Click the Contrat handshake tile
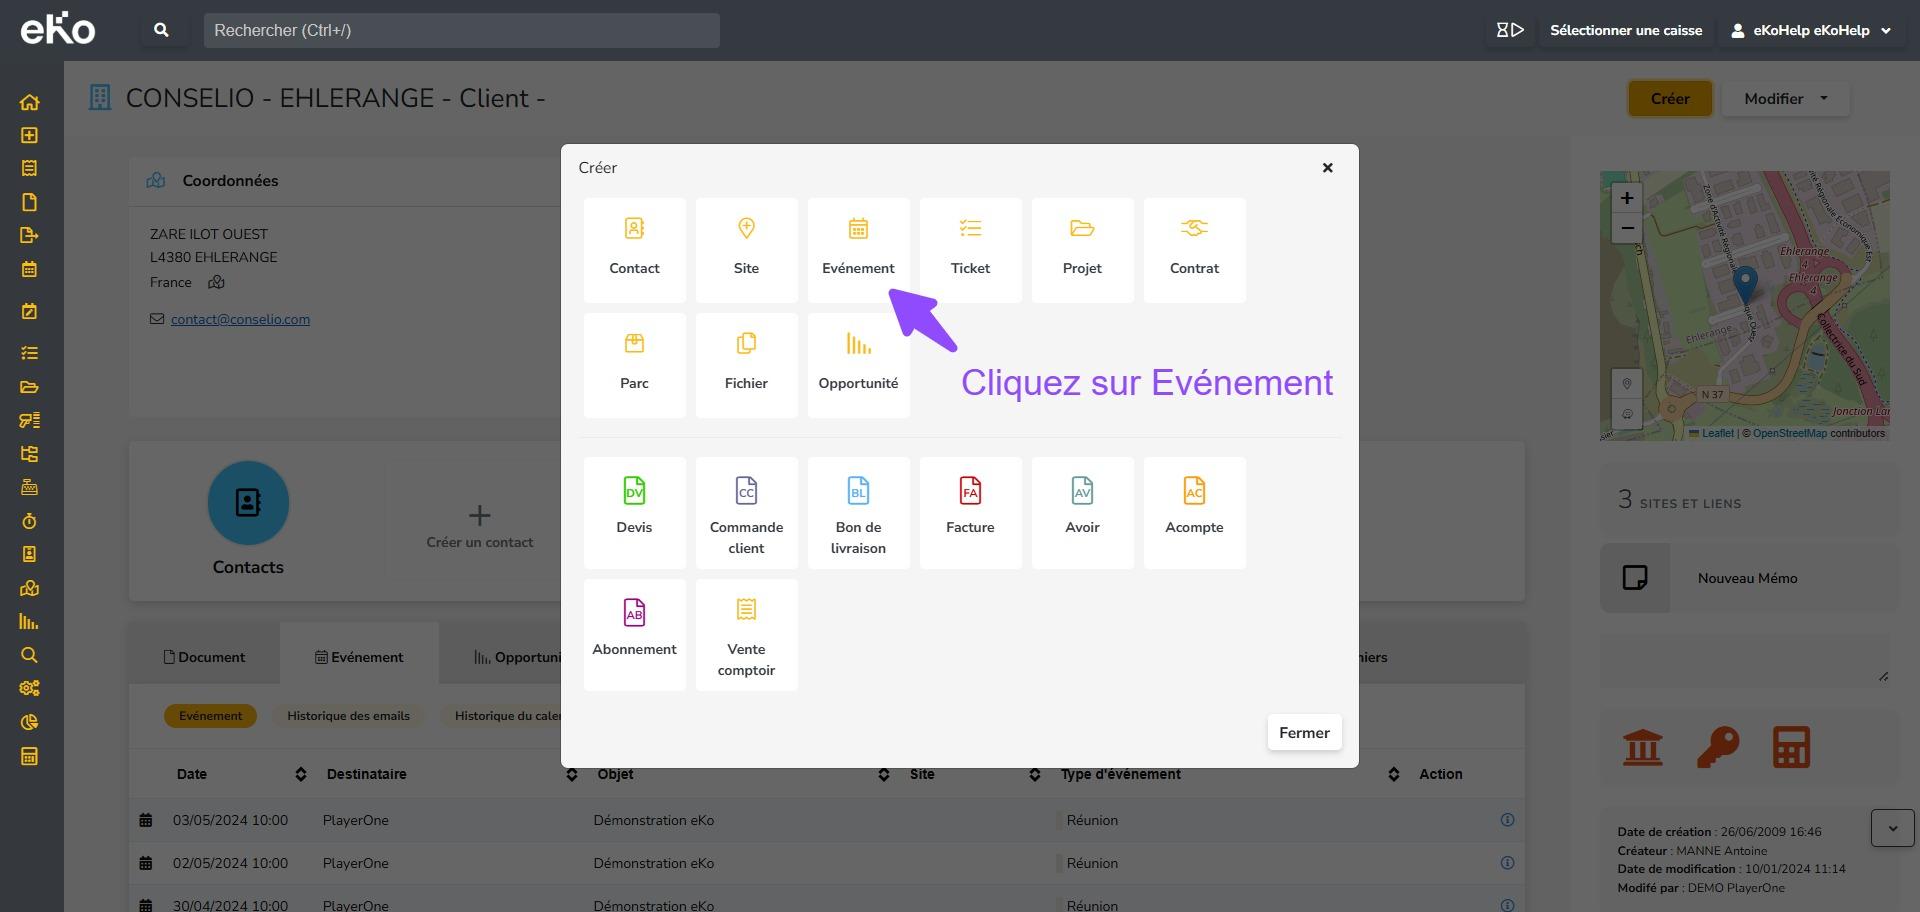The width and height of the screenshot is (1920, 912). click(1194, 249)
